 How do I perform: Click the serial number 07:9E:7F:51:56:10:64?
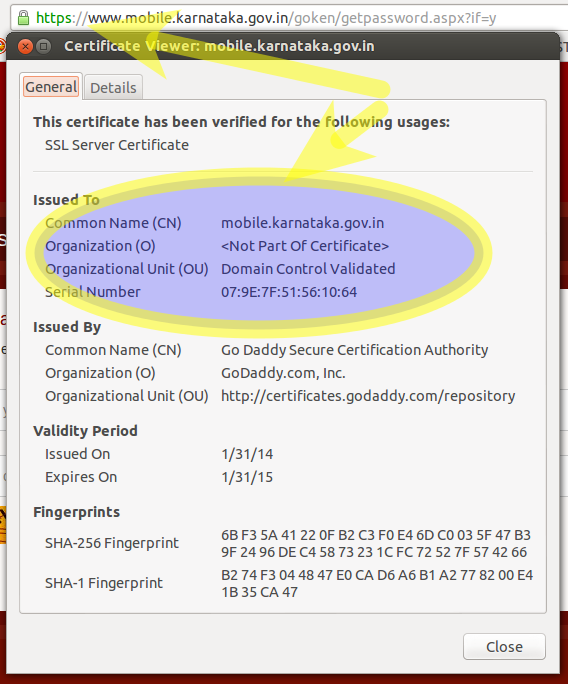[289, 292]
